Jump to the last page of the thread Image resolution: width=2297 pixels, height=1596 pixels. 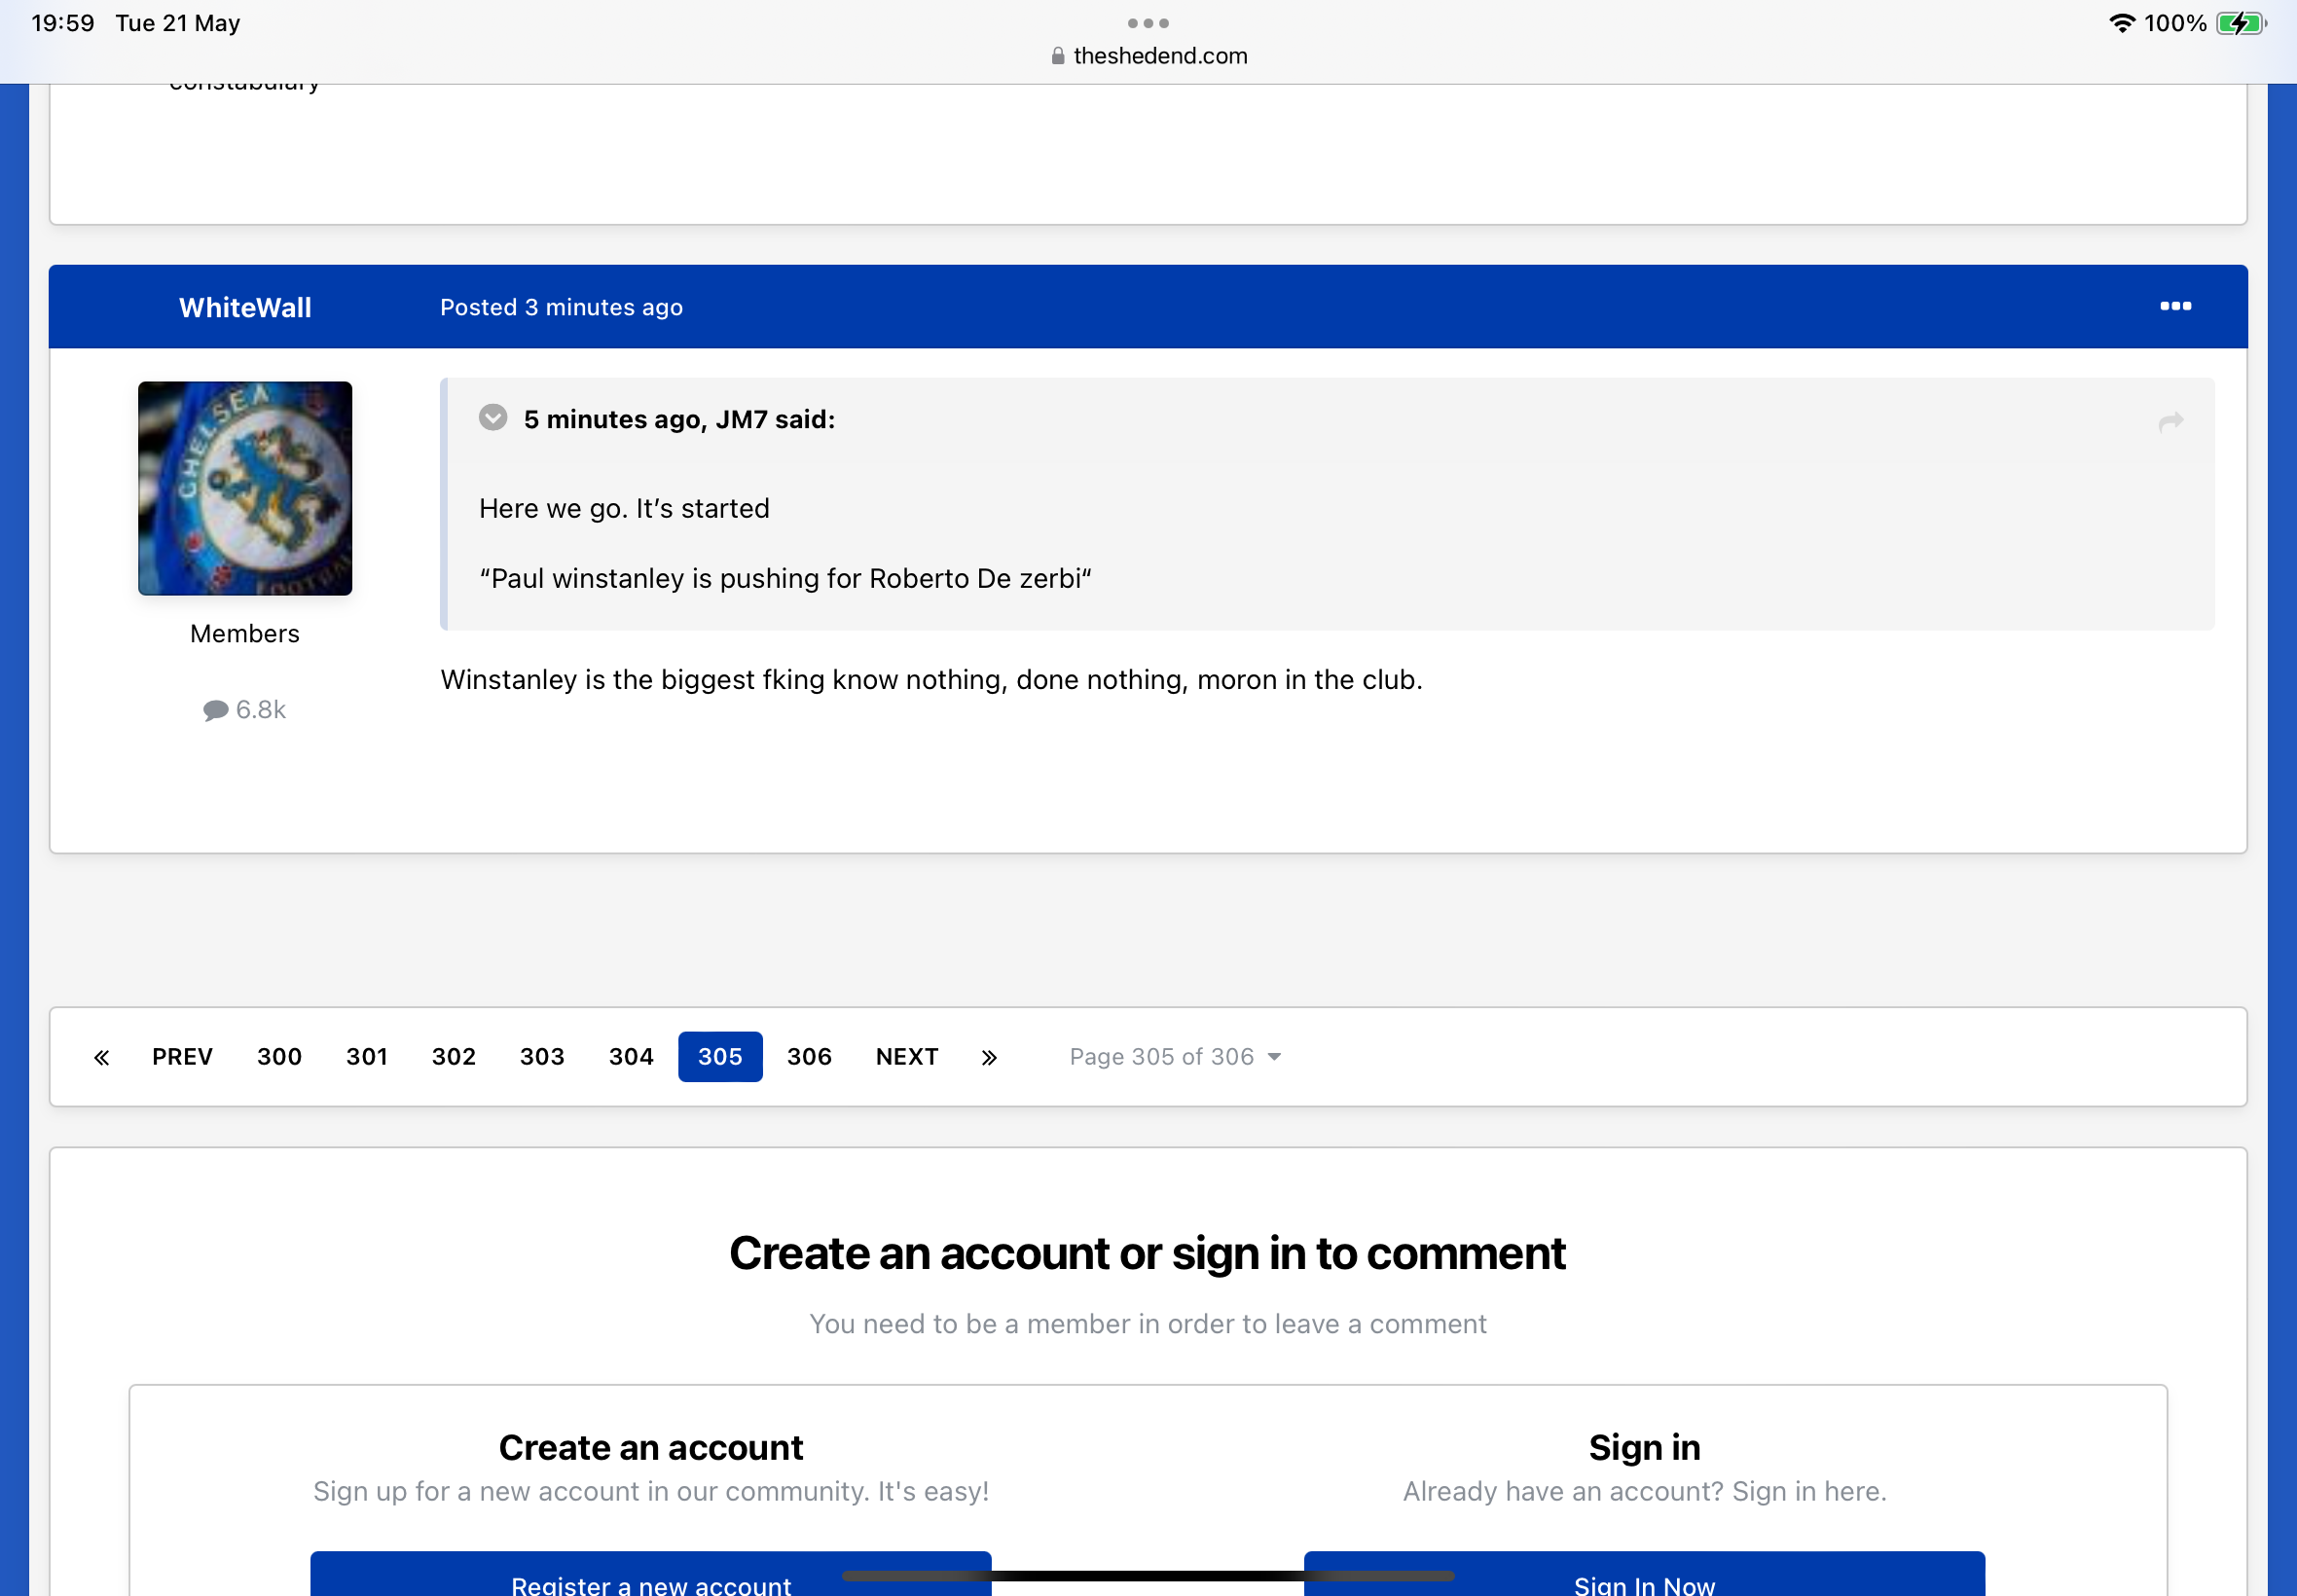[x=989, y=1057]
